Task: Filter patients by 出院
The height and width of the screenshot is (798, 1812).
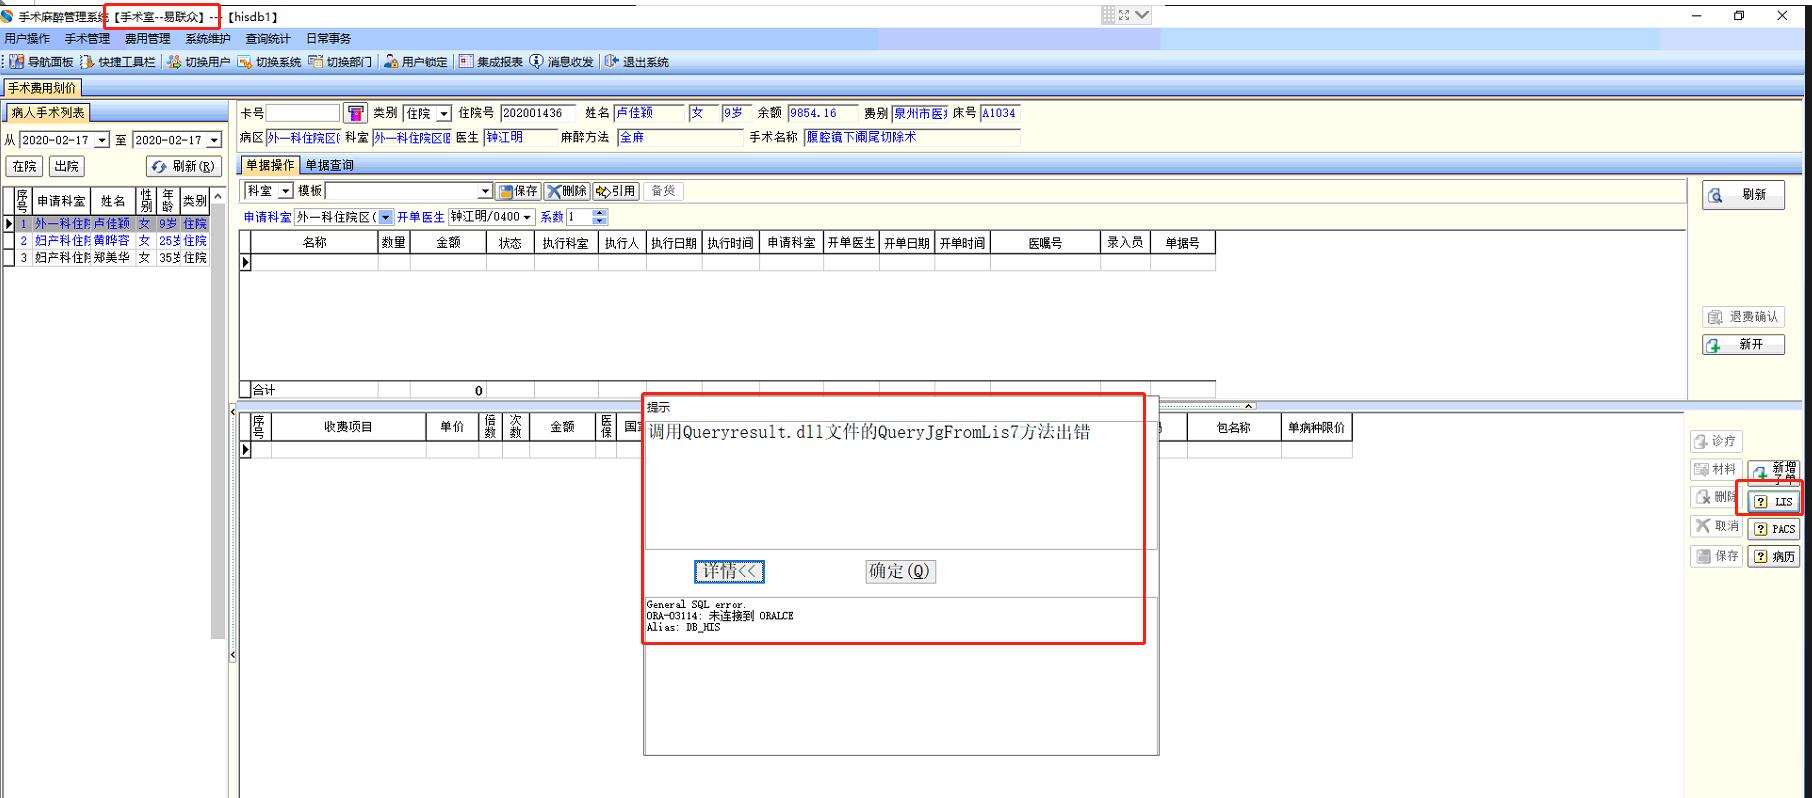Action: click(x=67, y=166)
